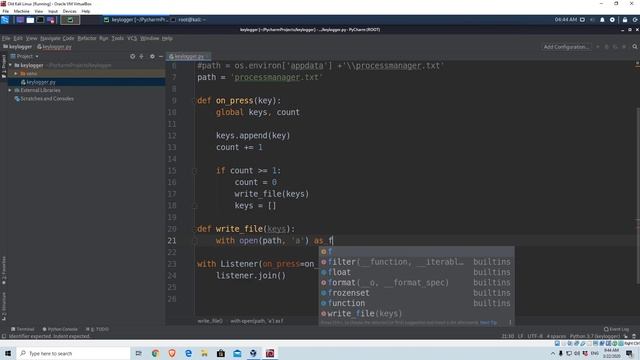Screen dimensions: 640x360
Task: Click Add Configuration button
Action: click(x=566, y=47)
